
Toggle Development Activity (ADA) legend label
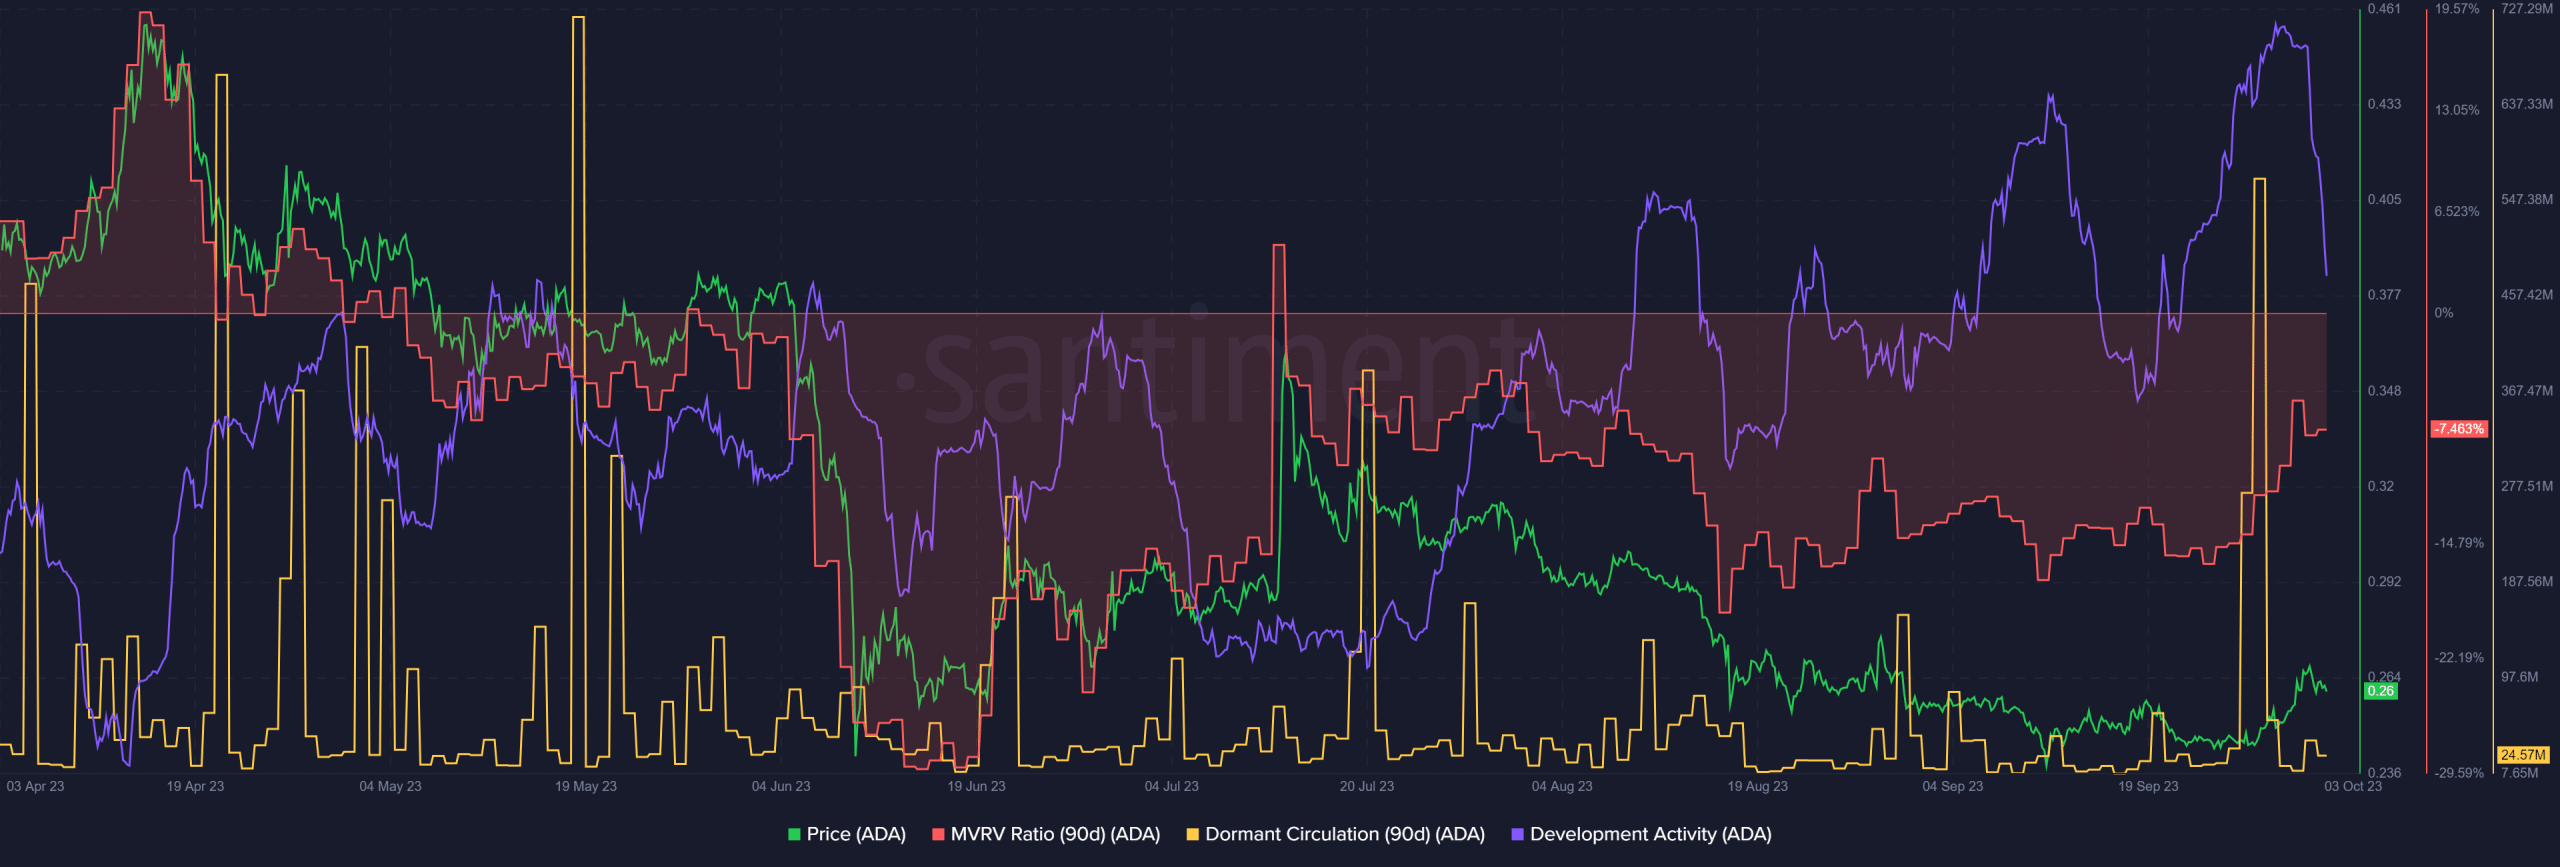(x=1650, y=834)
